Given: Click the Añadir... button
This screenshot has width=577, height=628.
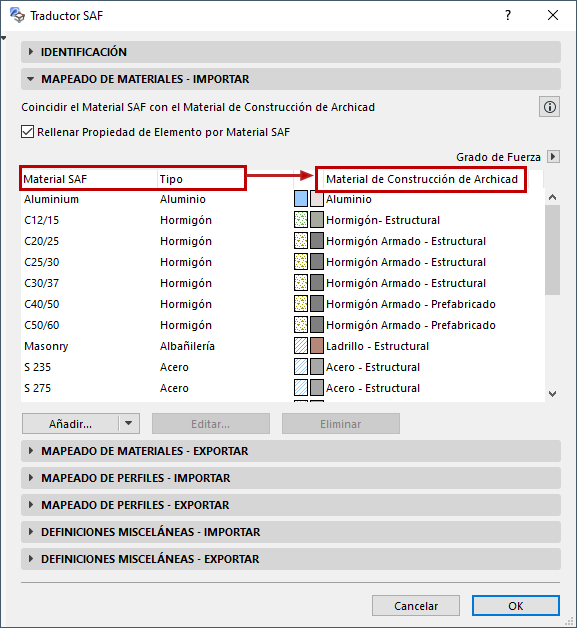Looking at the screenshot, I should [x=70, y=424].
